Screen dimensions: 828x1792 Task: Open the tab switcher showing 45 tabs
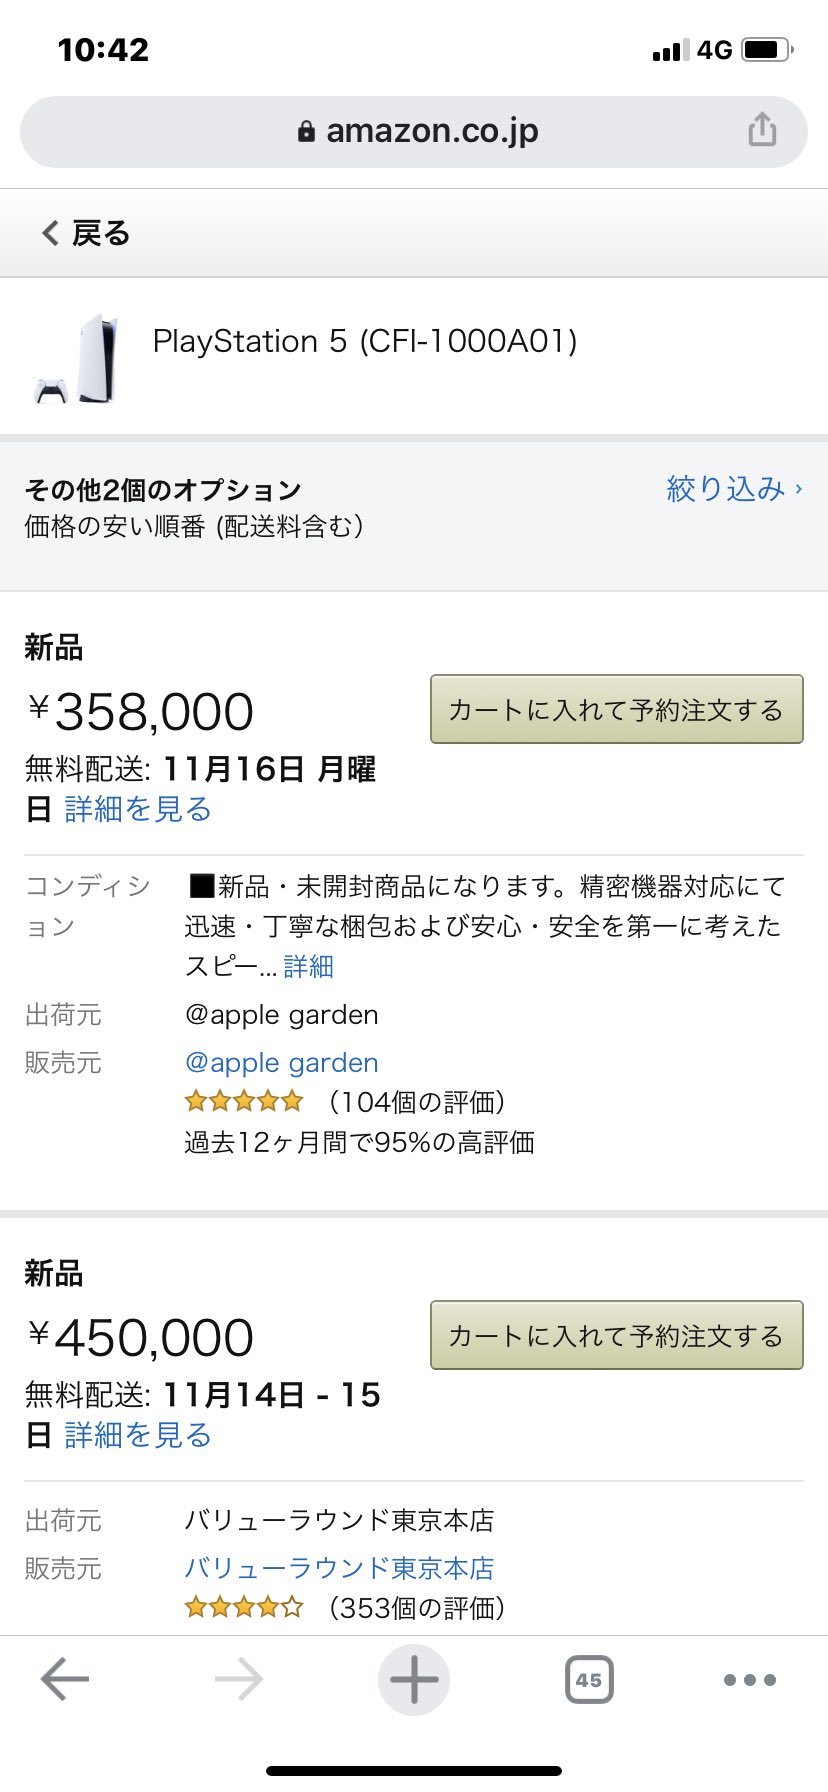(589, 1679)
